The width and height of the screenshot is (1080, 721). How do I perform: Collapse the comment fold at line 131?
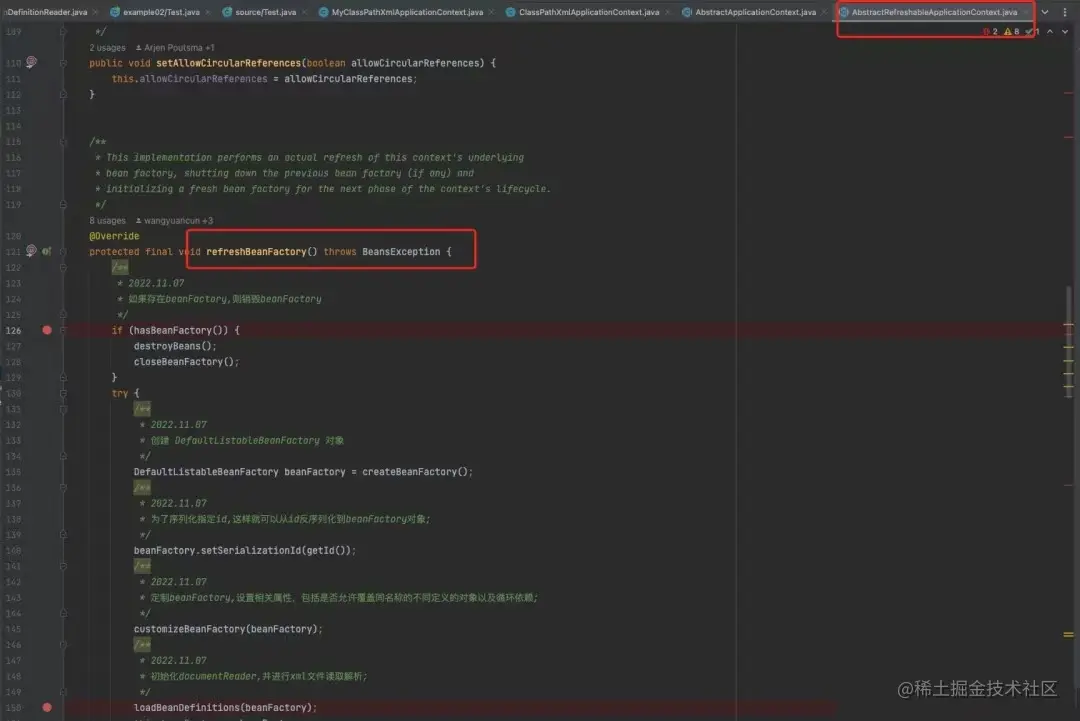[63, 409]
